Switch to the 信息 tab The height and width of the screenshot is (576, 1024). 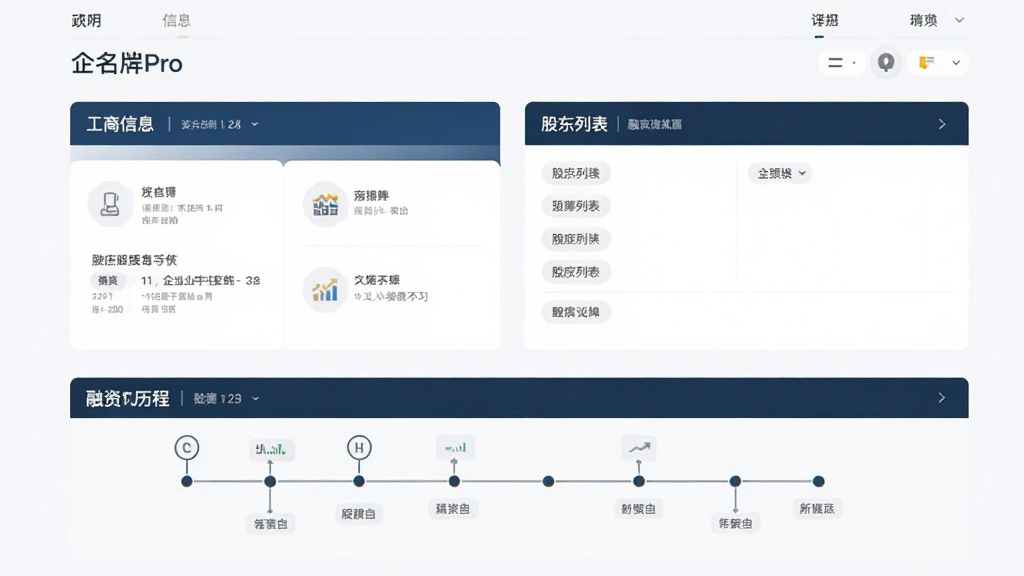point(176,20)
